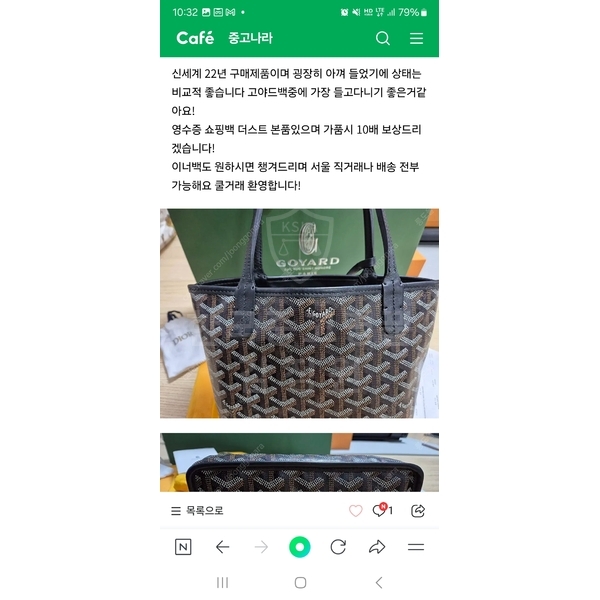The width and height of the screenshot is (600, 600).
Task: Tap the green circle Naver button
Action: pyautogui.click(x=300, y=547)
